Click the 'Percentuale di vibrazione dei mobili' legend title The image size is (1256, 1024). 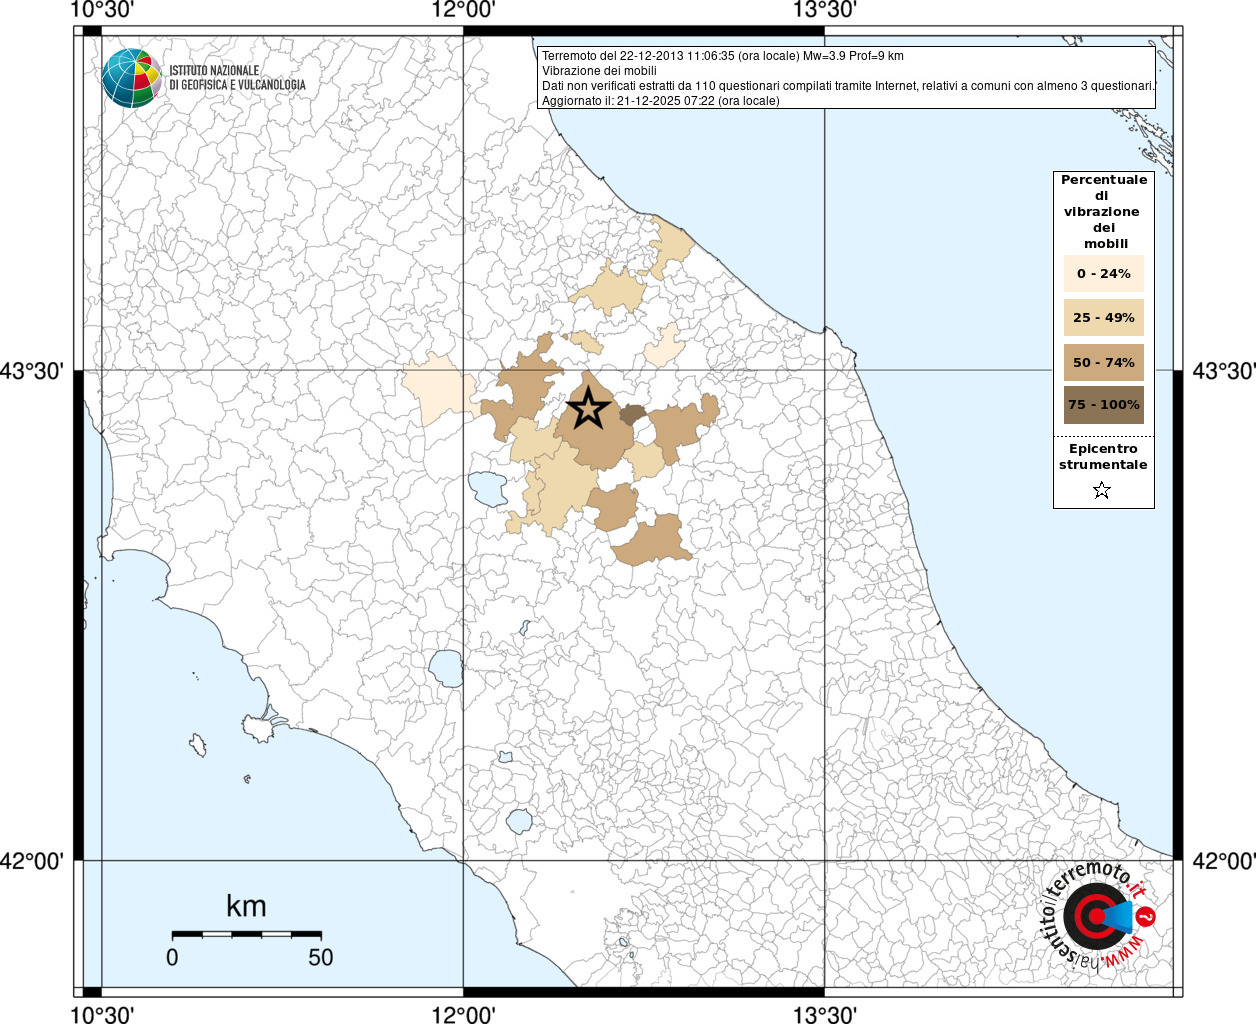pos(1103,211)
